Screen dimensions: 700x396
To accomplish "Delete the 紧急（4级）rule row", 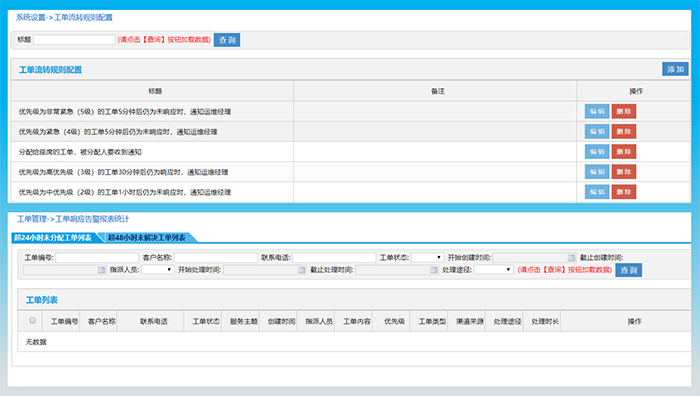I will click(624, 131).
